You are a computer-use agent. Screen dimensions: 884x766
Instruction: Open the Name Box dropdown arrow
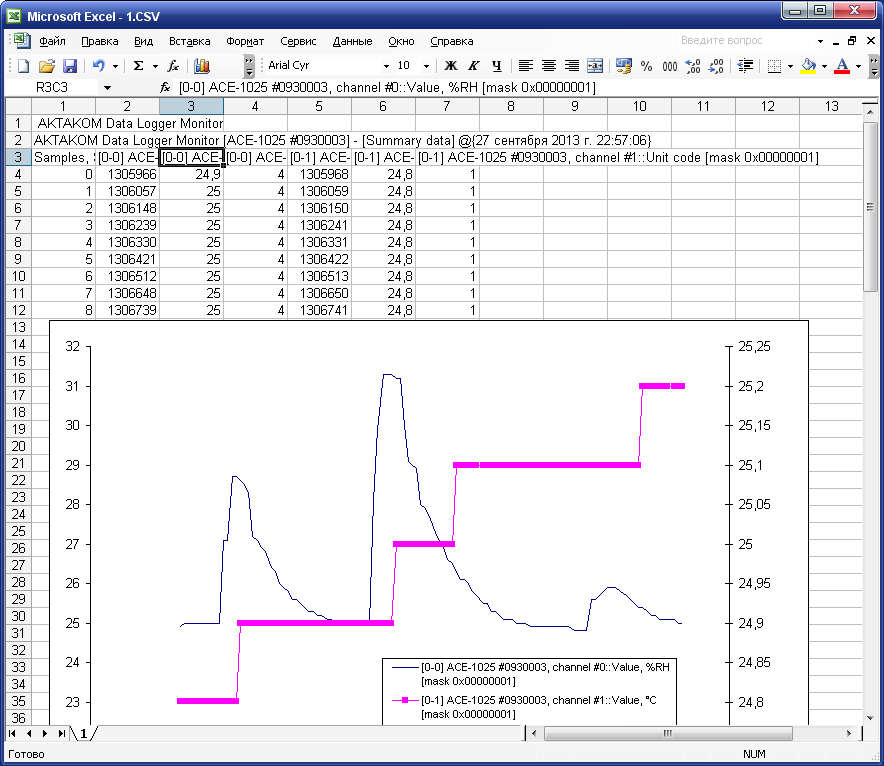[107, 87]
